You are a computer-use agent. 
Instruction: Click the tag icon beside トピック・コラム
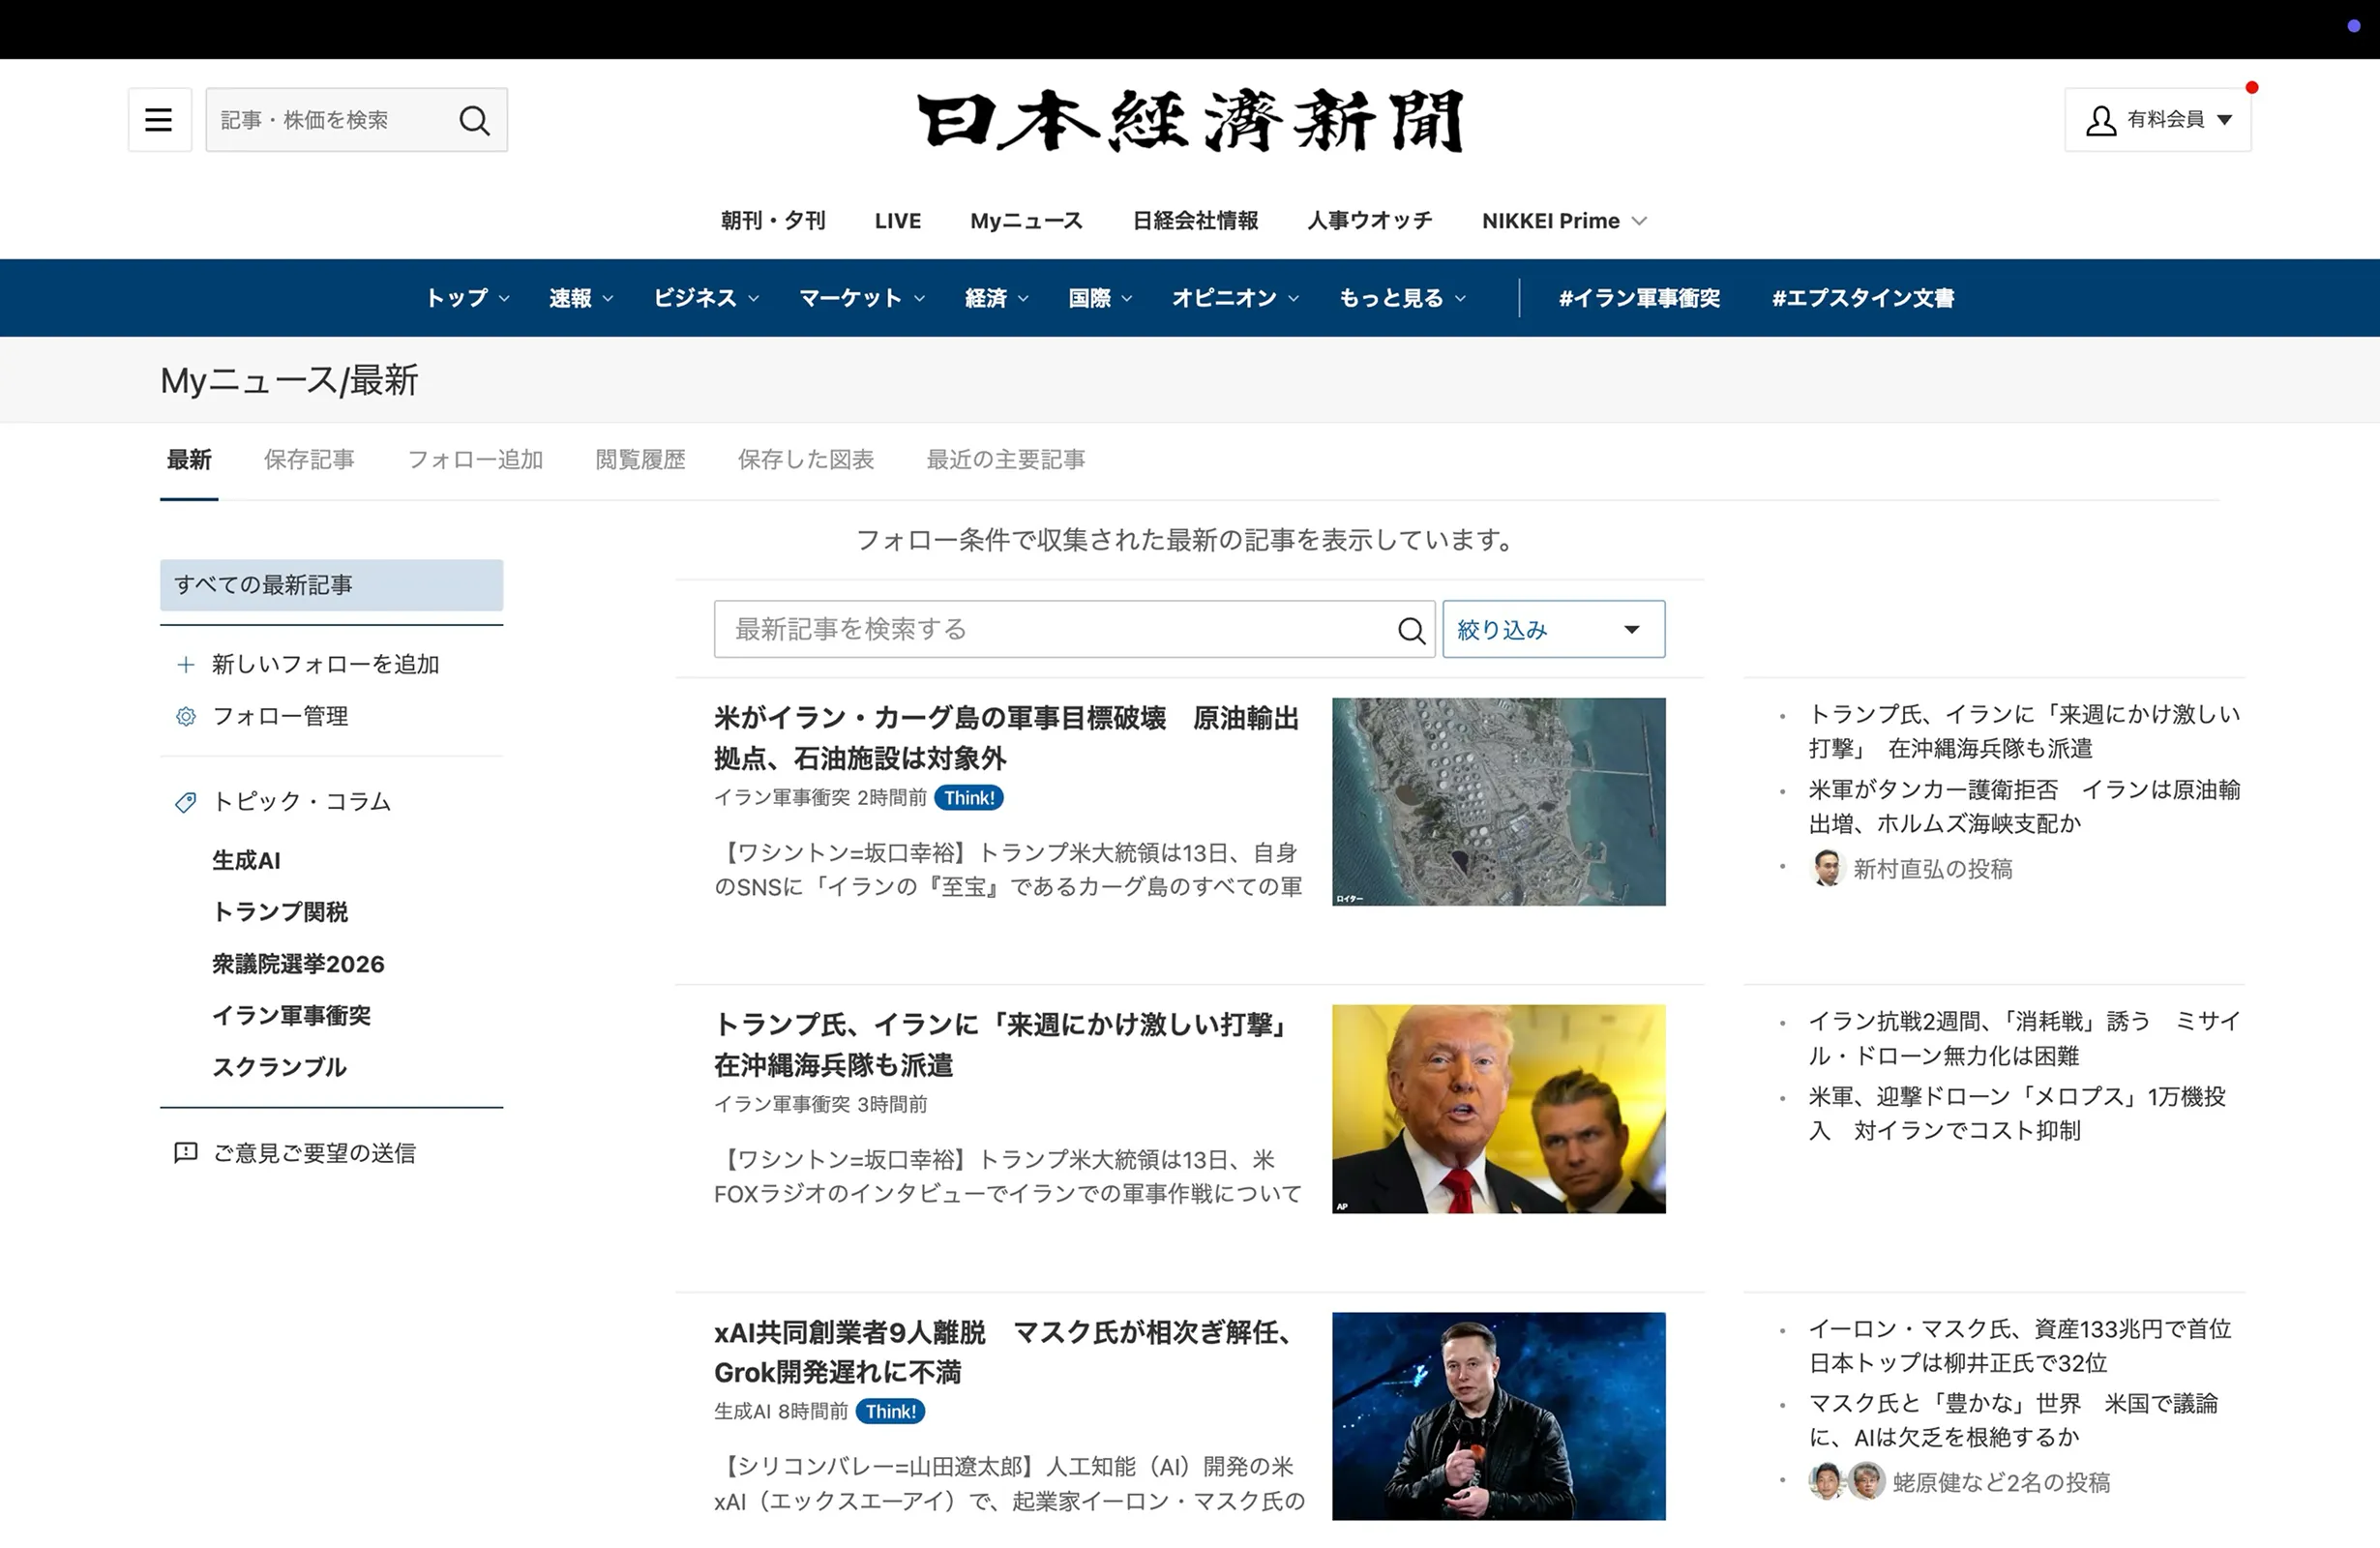[186, 802]
